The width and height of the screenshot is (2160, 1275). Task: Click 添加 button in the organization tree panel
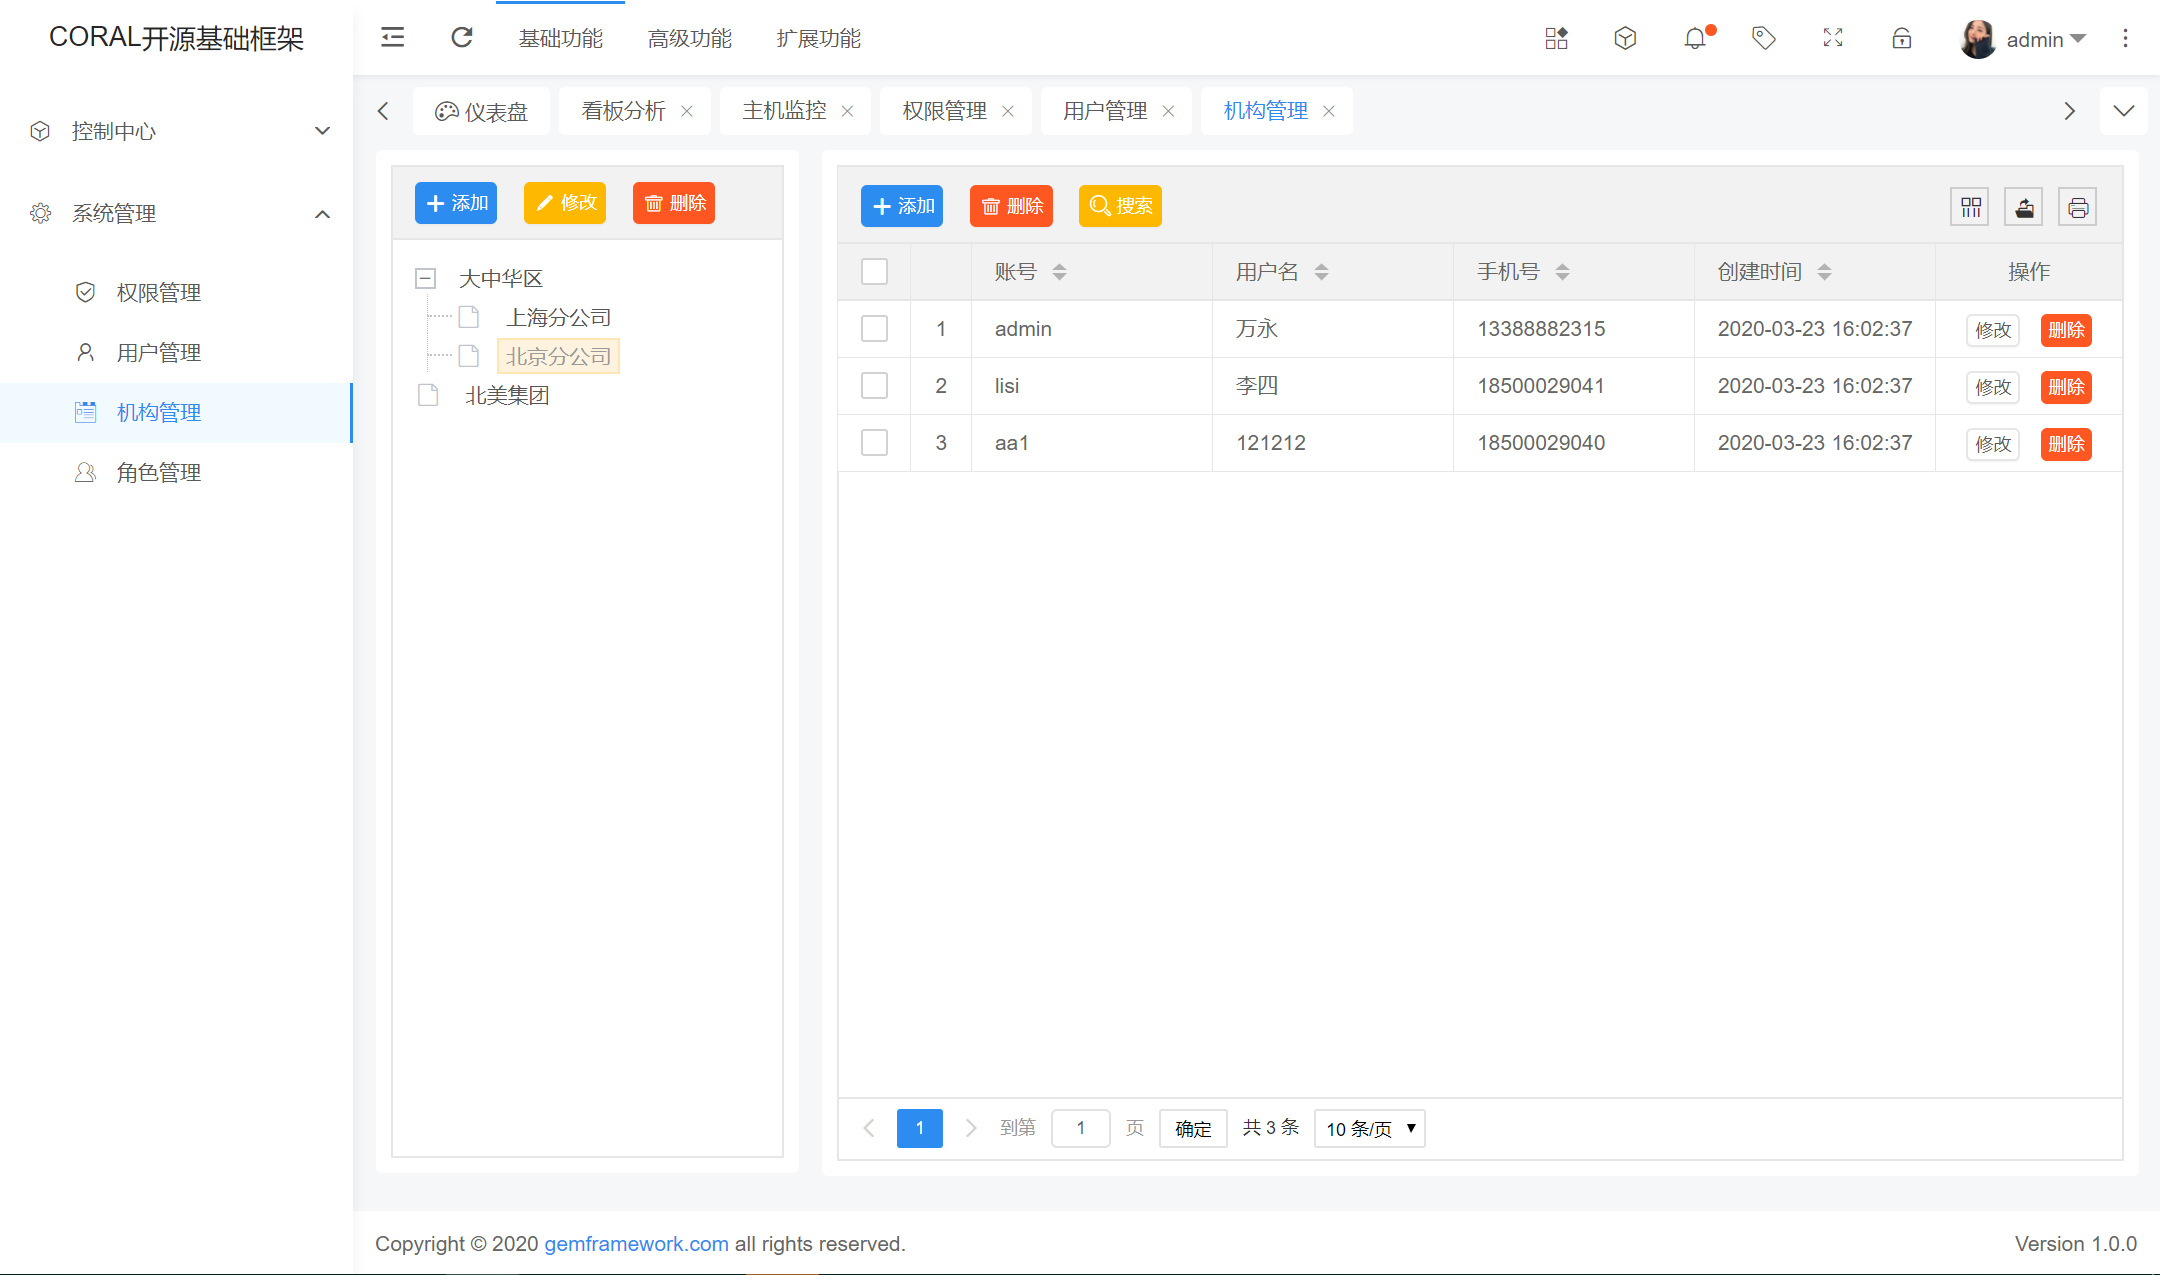pos(456,203)
